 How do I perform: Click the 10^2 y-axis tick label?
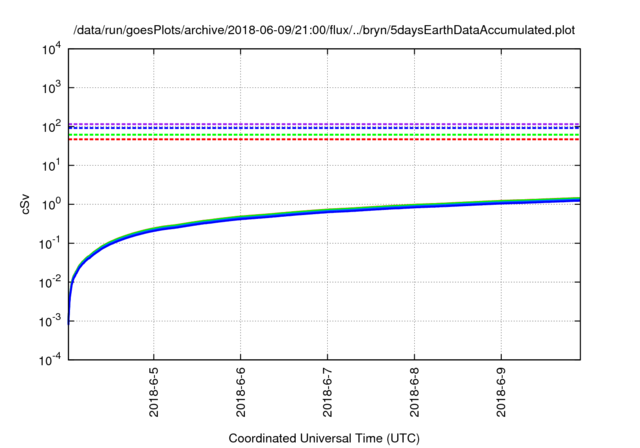pos(51,127)
